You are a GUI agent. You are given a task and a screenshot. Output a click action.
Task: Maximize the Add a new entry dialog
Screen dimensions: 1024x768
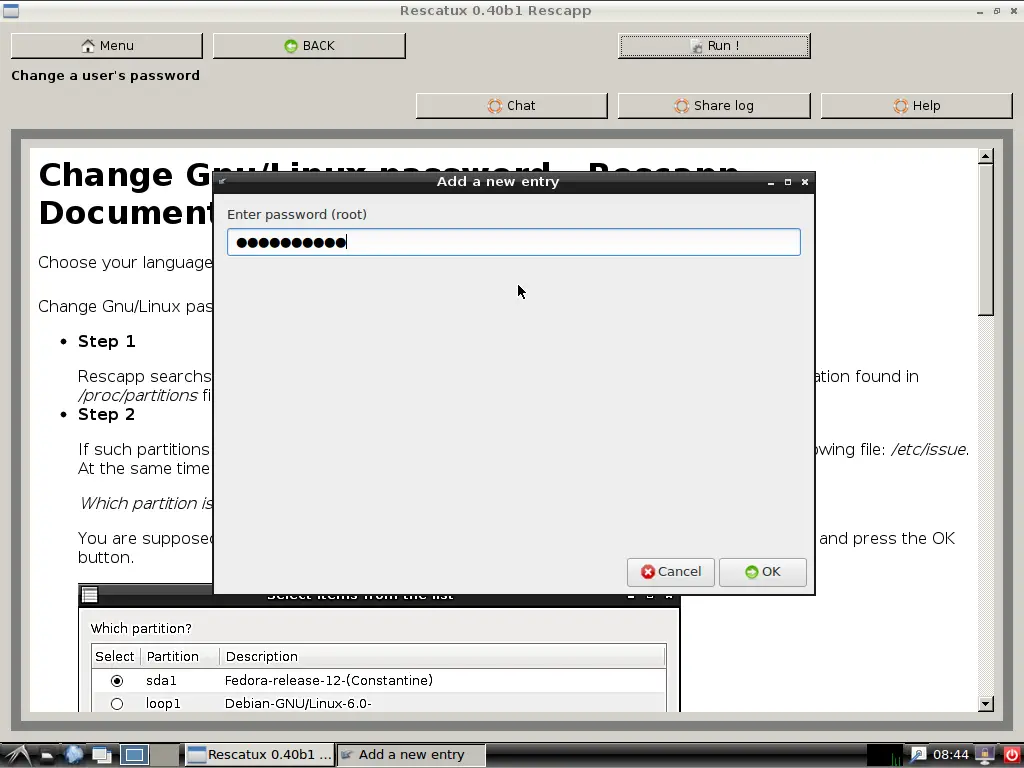[788, 182]
